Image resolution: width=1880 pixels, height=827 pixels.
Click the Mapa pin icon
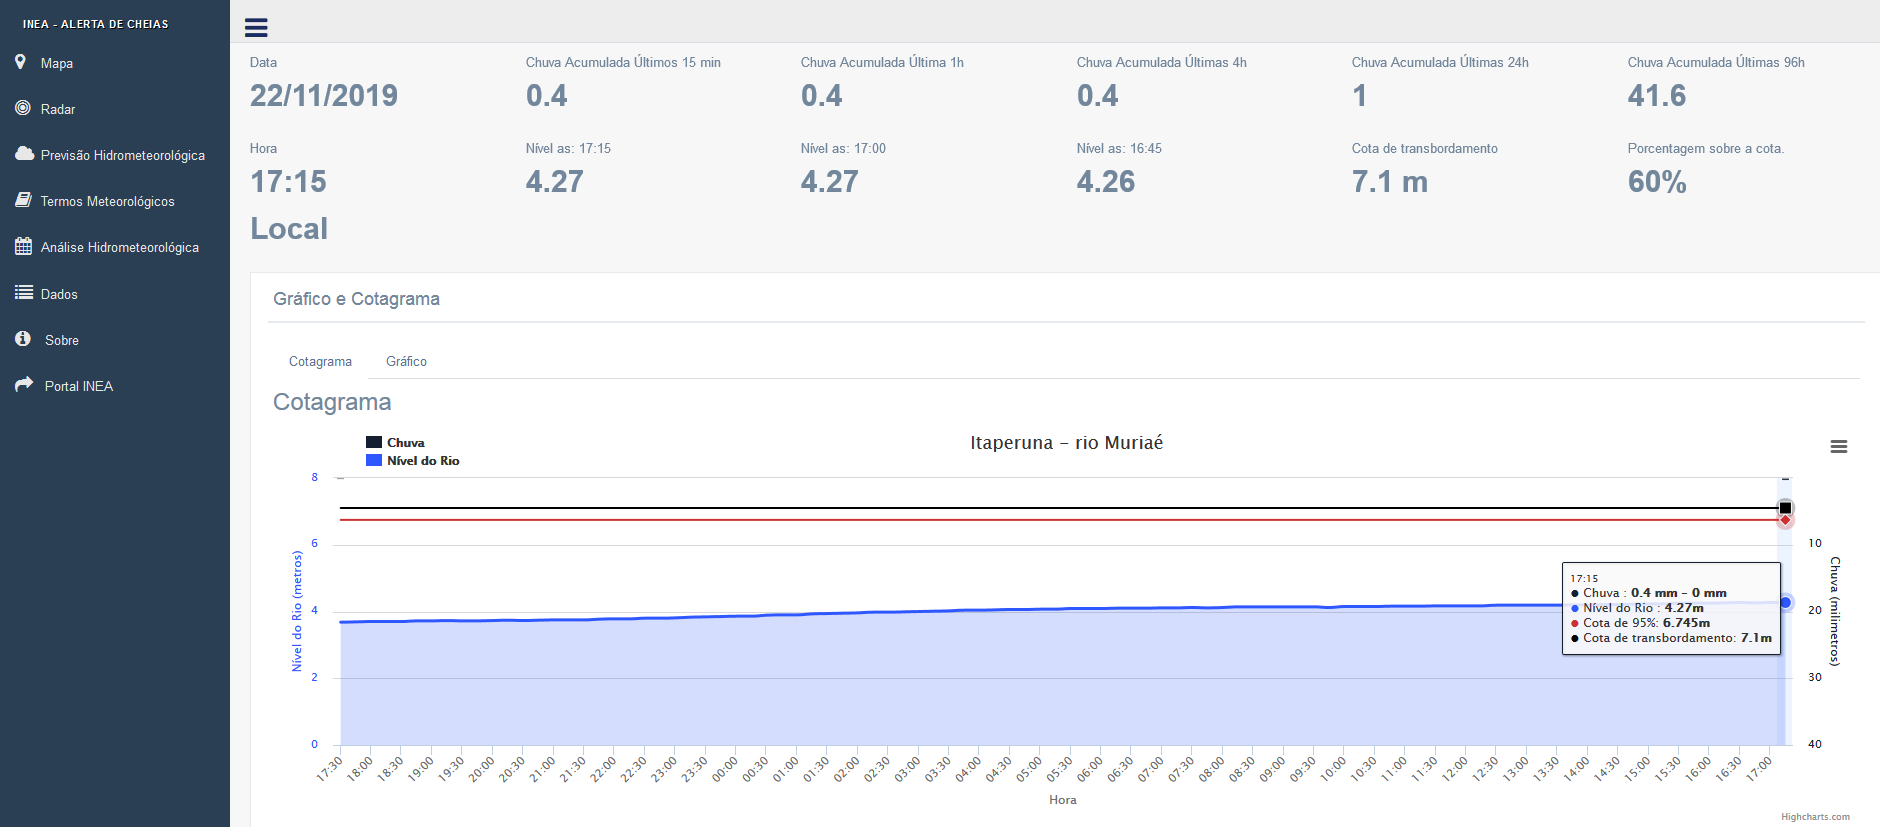pos(21,62)
